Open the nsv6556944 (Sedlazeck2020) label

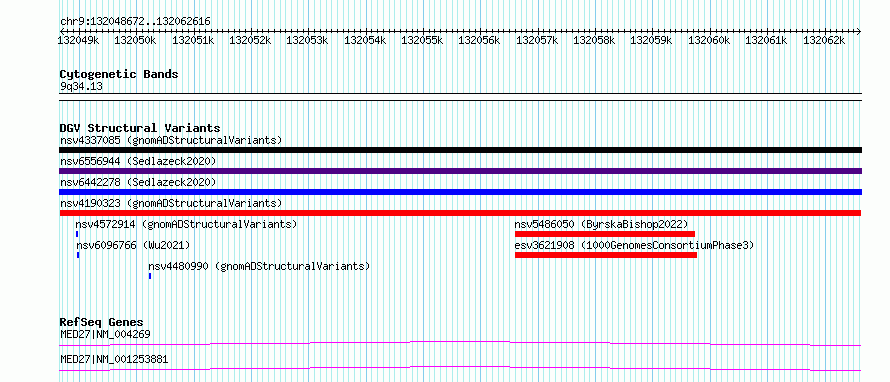[x=138, y=161]
